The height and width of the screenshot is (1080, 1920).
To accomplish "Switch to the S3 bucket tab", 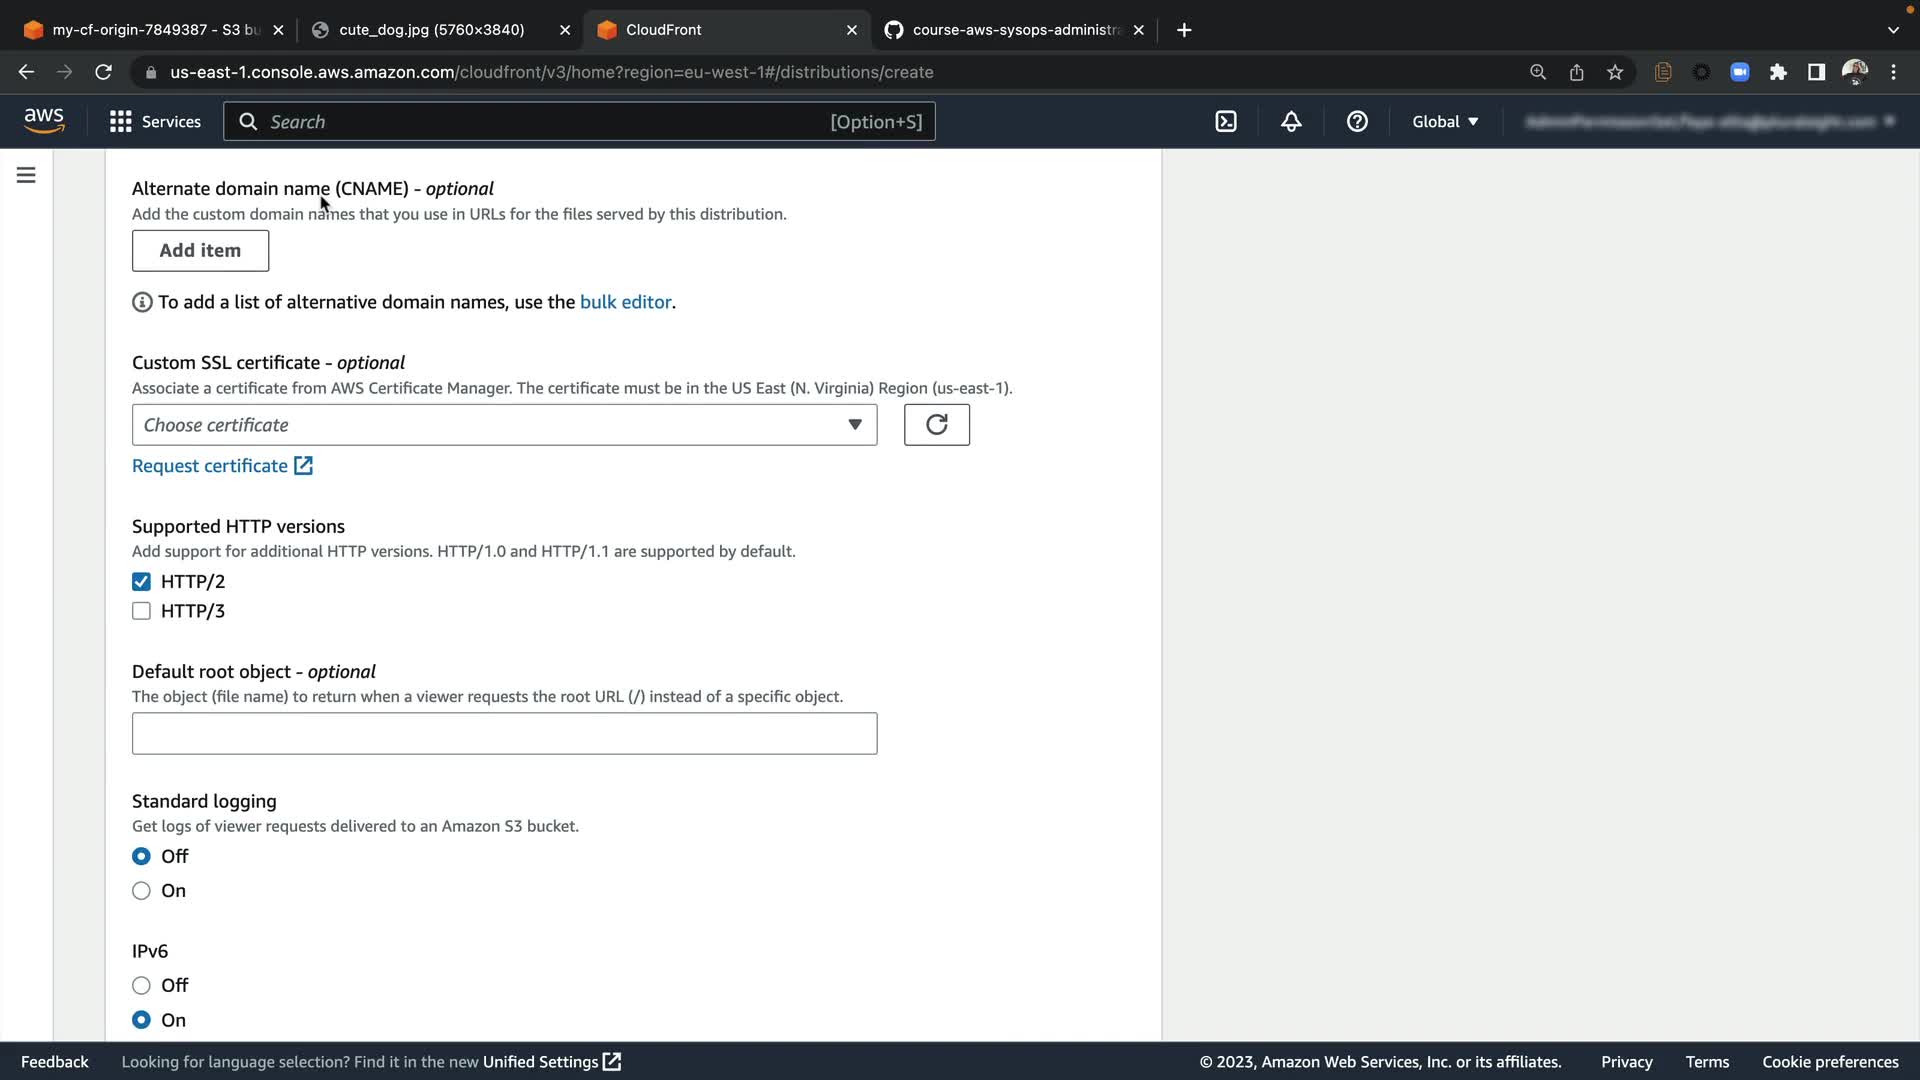I will [150, 30].
